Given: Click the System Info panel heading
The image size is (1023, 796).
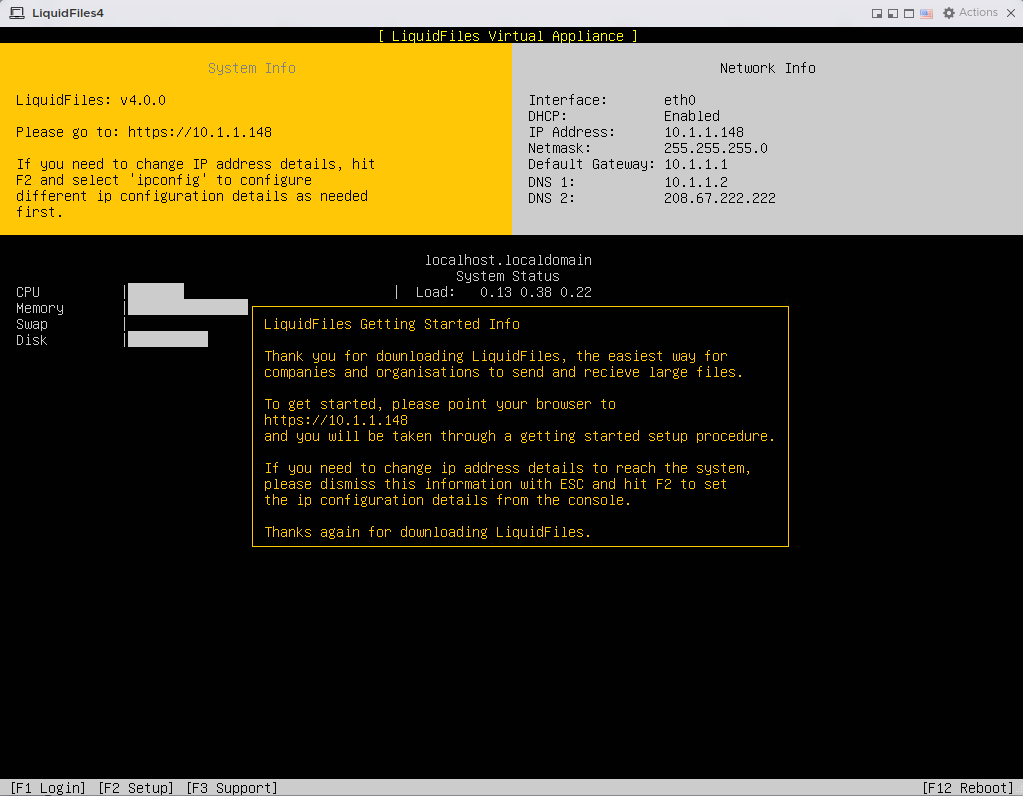Looking at the screenshot, I should 252,68.
